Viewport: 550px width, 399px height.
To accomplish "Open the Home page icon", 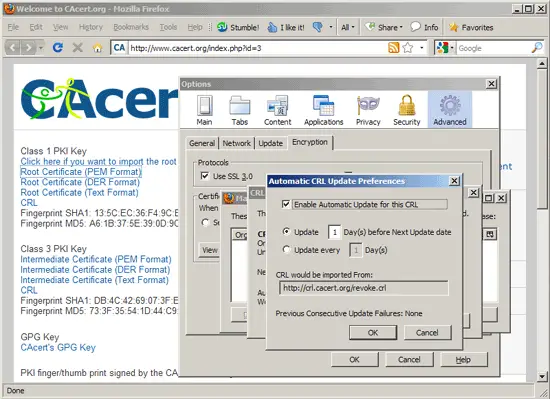I will pos(98,48).
